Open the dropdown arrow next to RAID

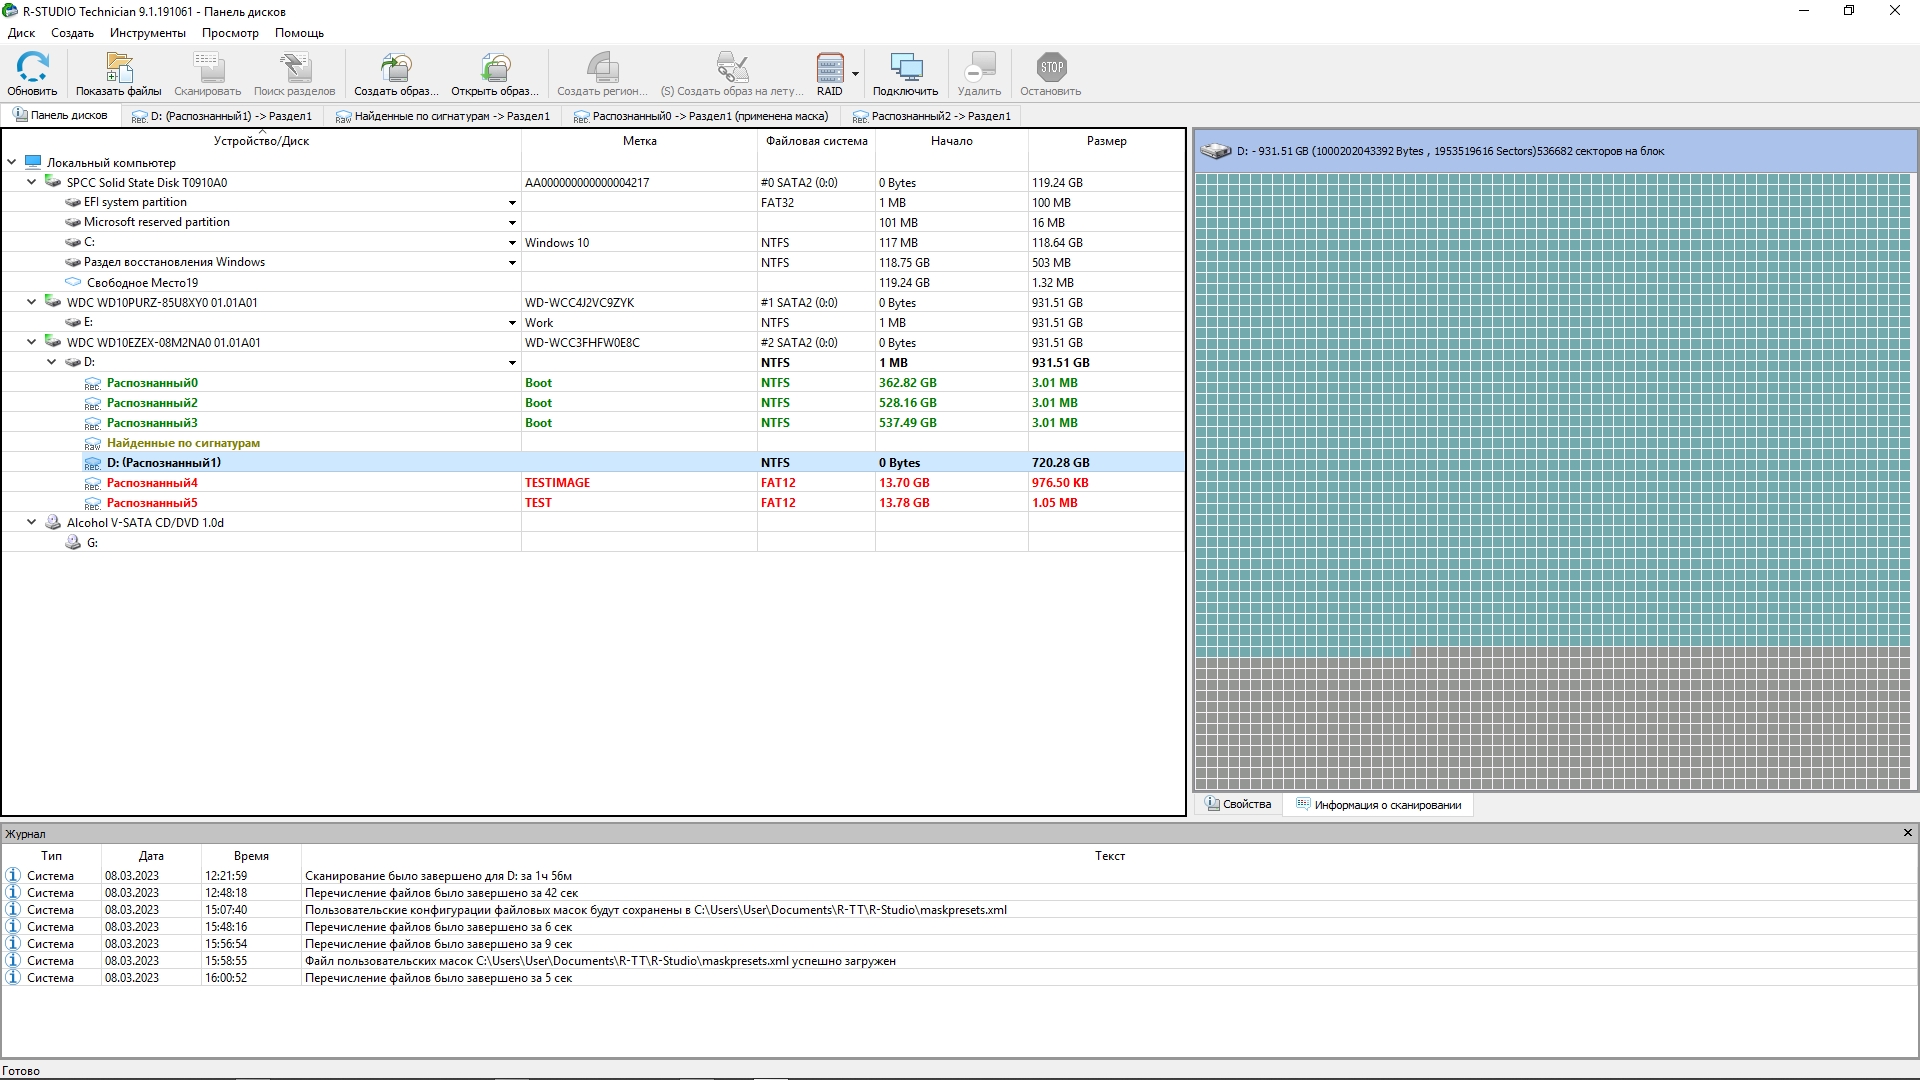(x=855, y=74)
